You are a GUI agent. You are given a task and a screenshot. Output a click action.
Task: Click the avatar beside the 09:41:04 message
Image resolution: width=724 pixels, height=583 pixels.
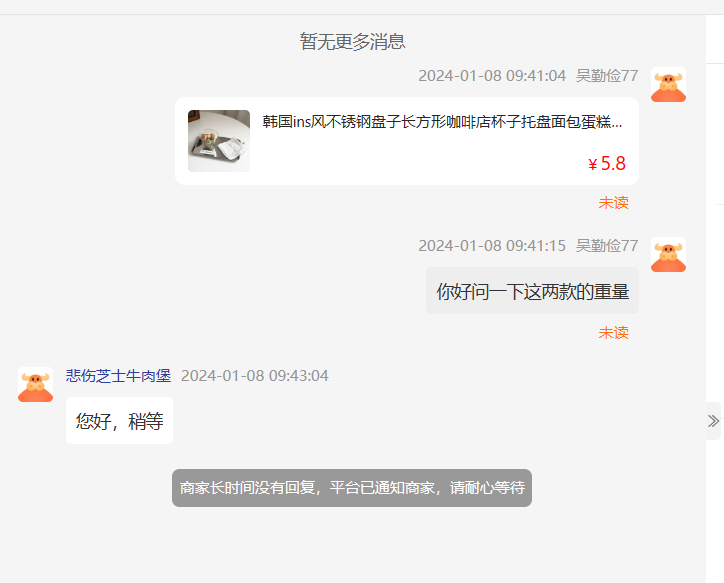click(x=668, y=85)
